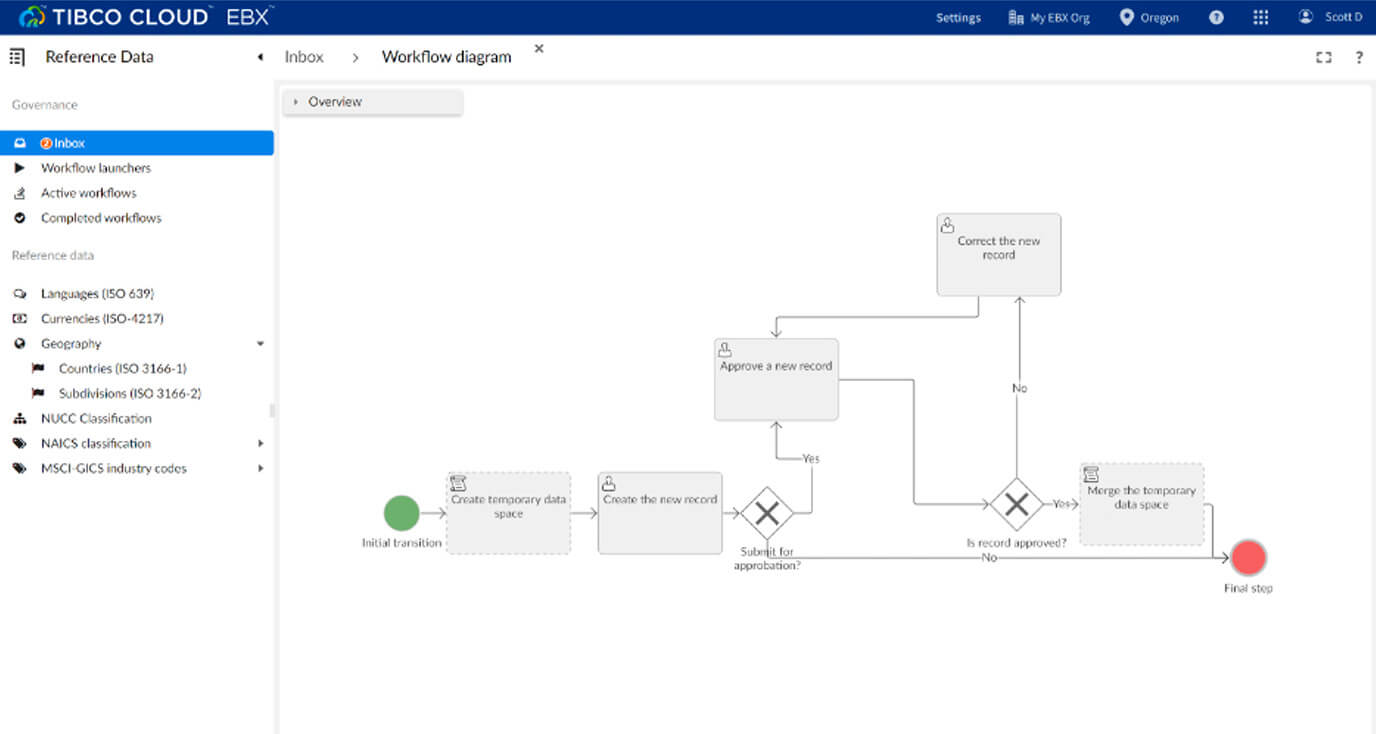The image size is (1376, 734).
Task: Open the help question mark in top bar
Action: pos(1216,17)
